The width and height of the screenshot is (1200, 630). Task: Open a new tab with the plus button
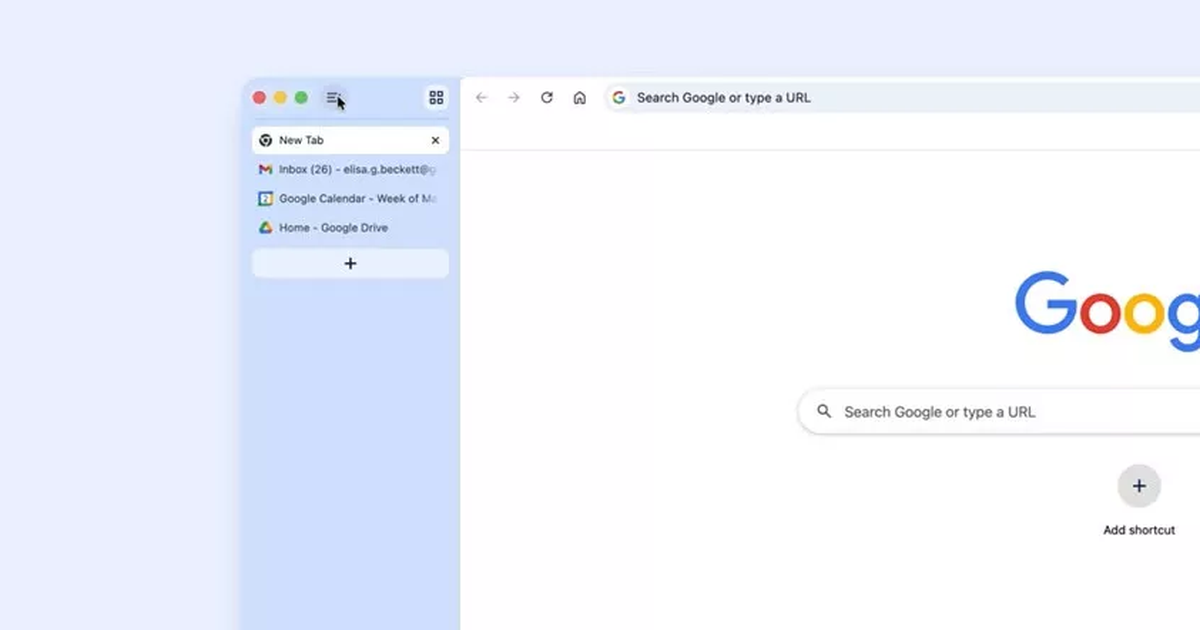[350, 263]
